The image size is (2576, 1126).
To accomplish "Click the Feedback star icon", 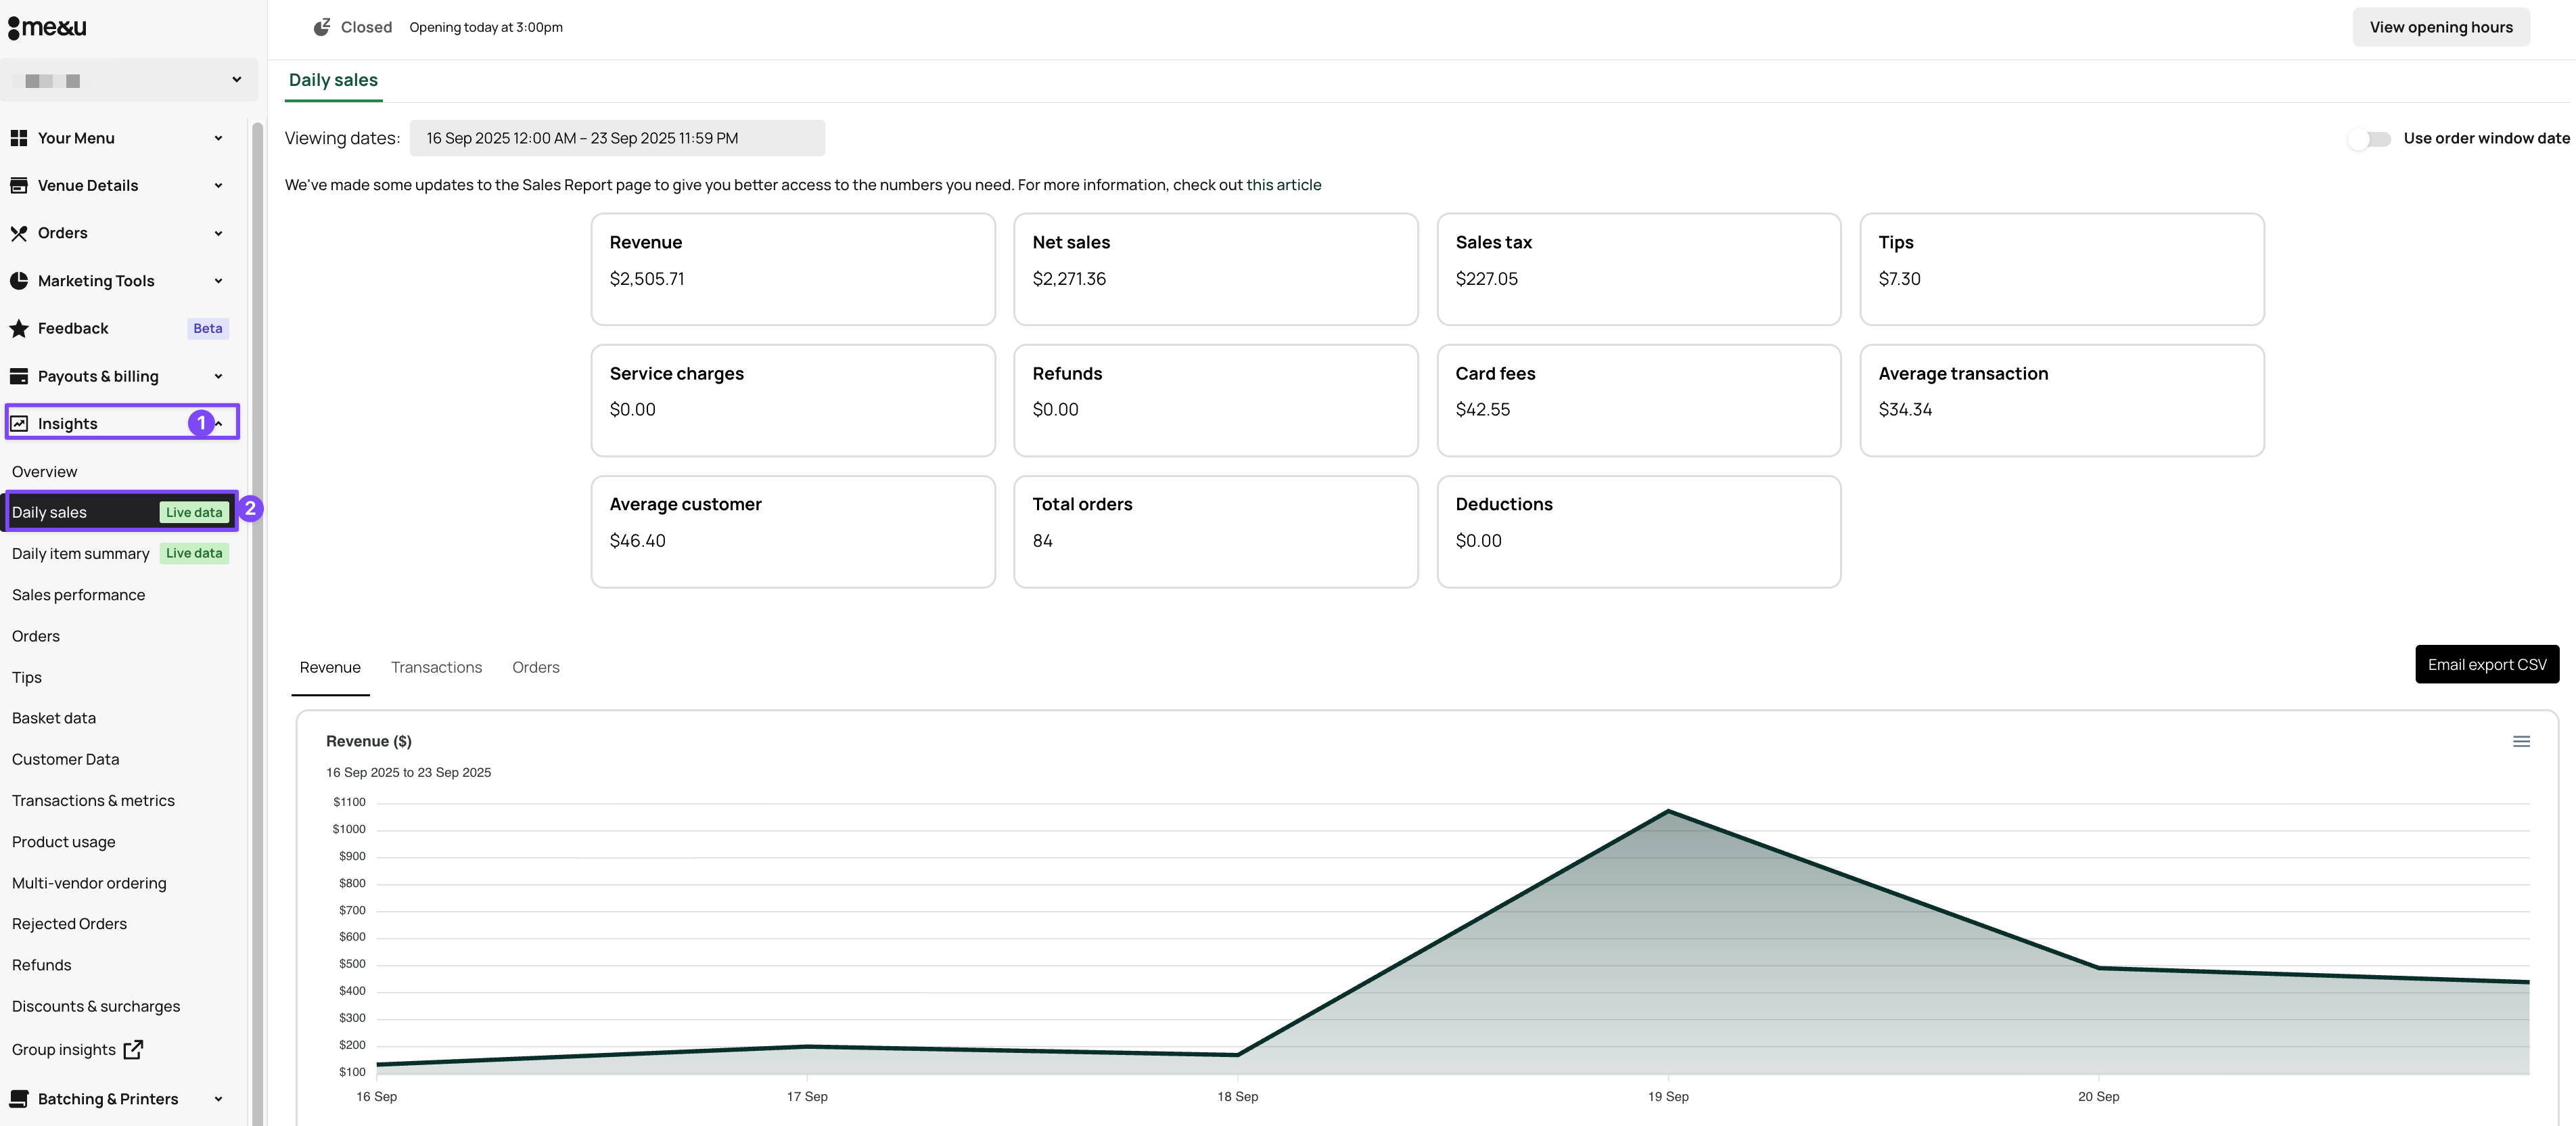I will (19, 328).
